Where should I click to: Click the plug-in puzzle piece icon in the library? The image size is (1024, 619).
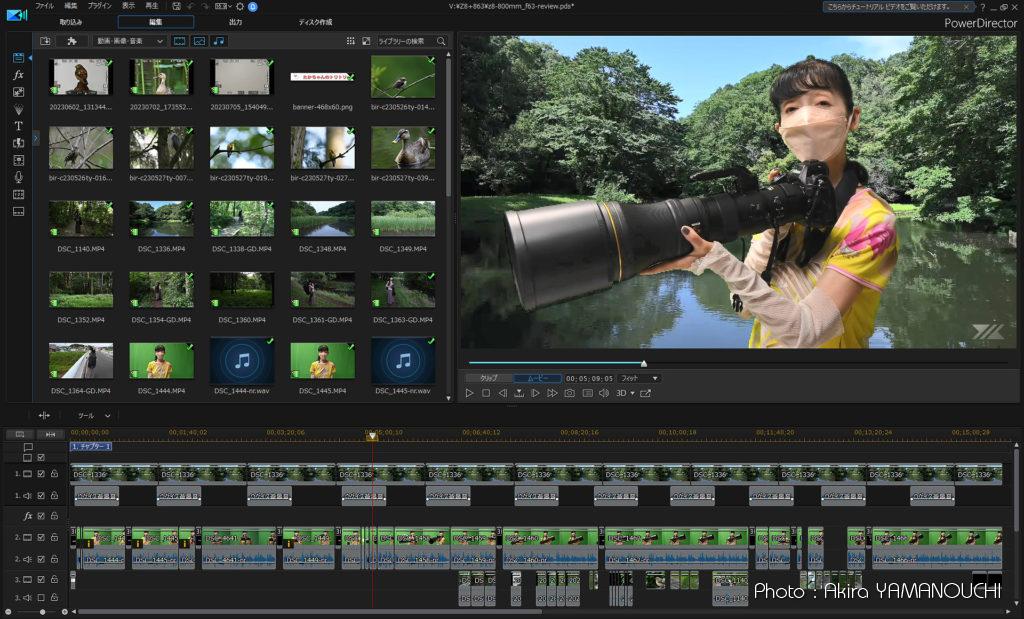pos(71,41)
